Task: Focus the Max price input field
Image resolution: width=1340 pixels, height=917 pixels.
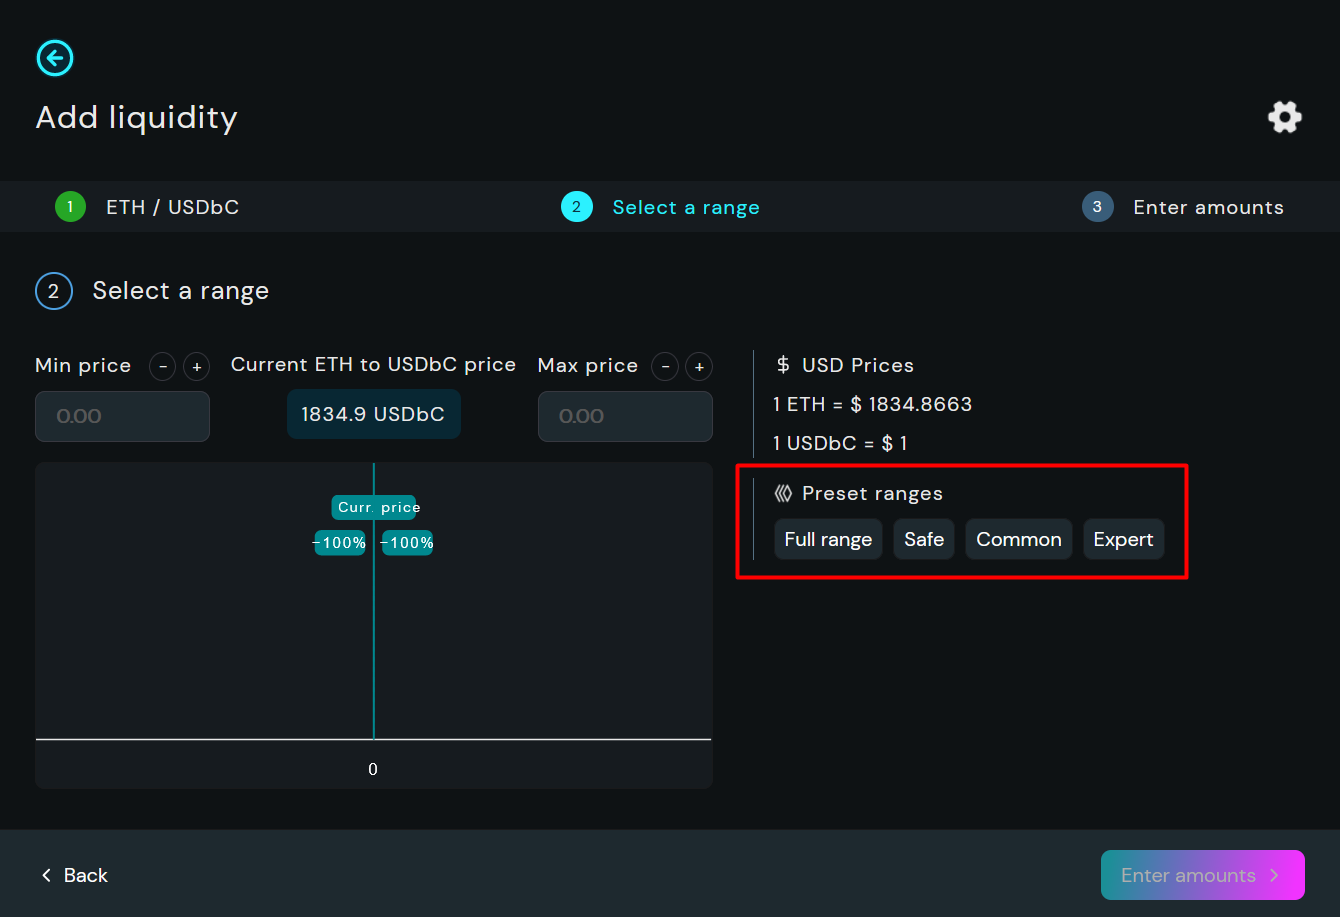Action: [x=625, y=416]
